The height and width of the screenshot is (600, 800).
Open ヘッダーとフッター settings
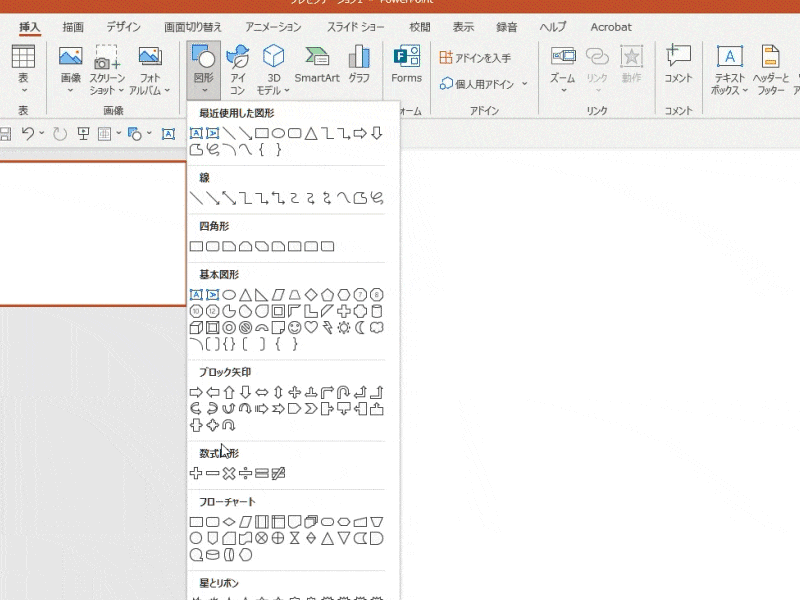(x=771, y=70)
